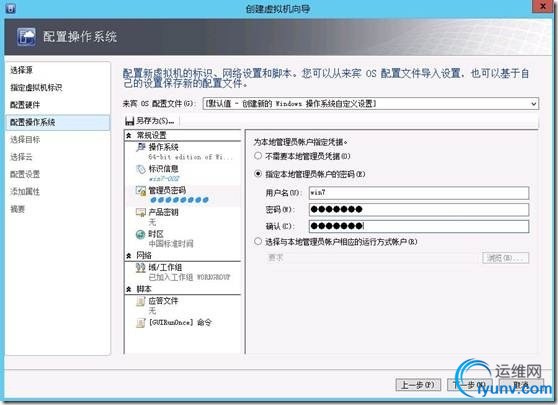Choose 指定本地管理员帐户的密码 radio option
Viewport: 558px width, 405px height.
tap(258, 174)
